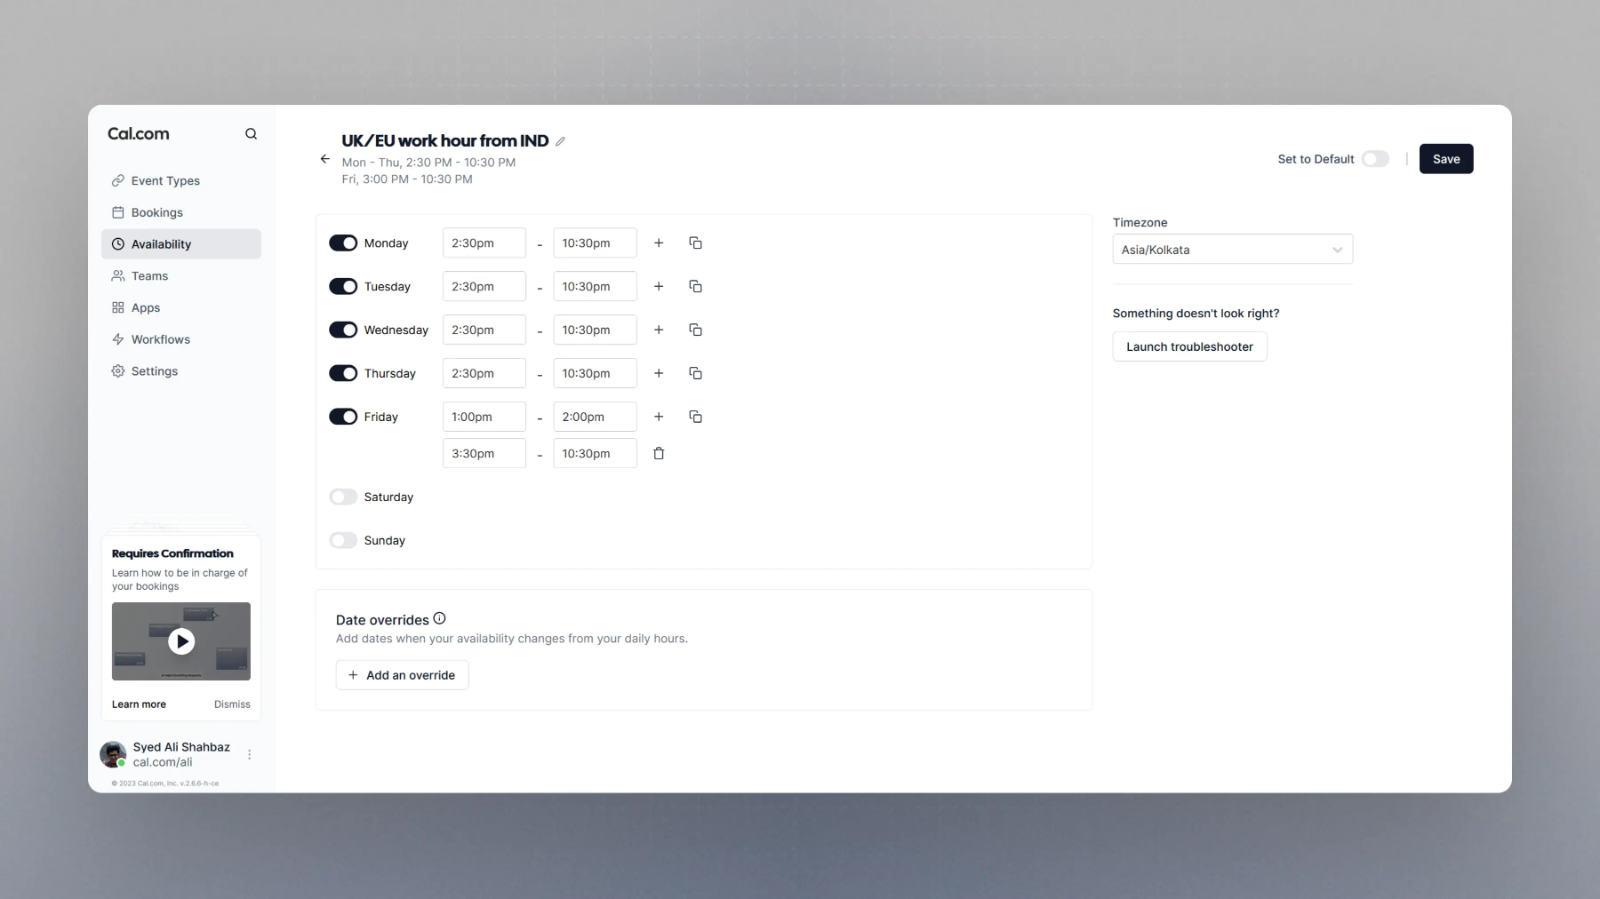Add a time slot to Thursday
Screen dimensions: 1600x899
pyautogui.click(x=659, y=373)
